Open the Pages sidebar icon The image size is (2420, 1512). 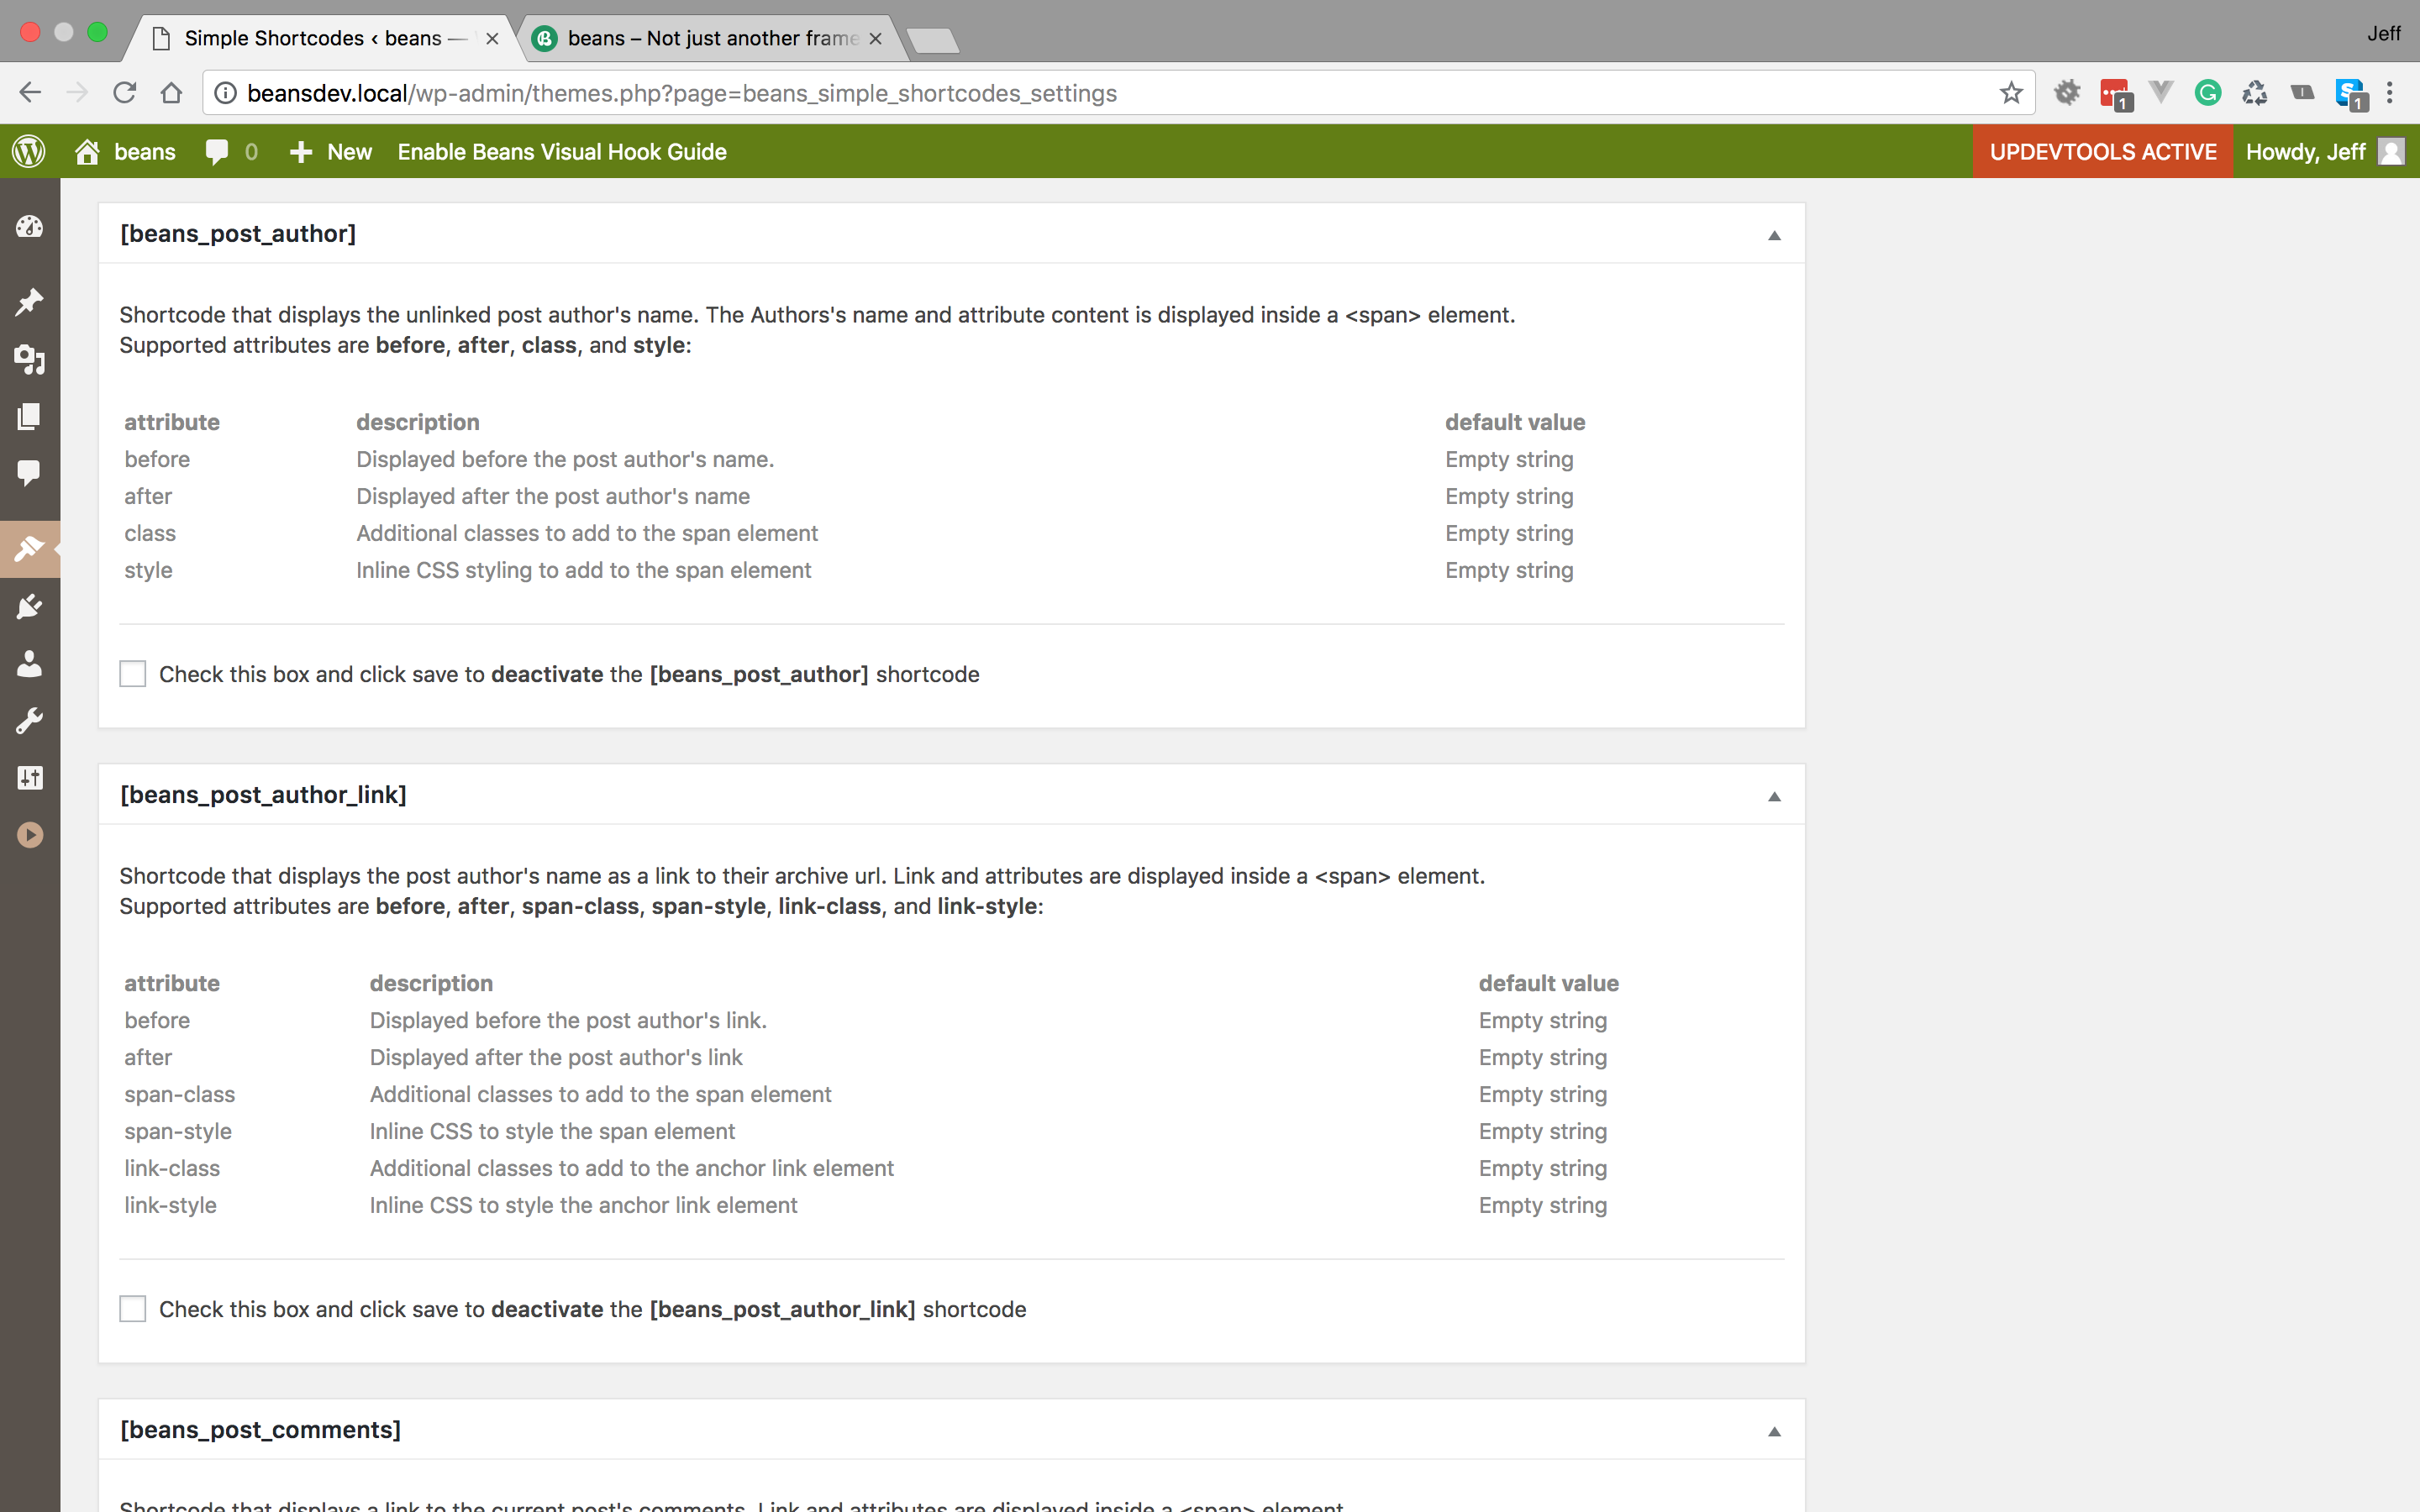coord(29,416)
